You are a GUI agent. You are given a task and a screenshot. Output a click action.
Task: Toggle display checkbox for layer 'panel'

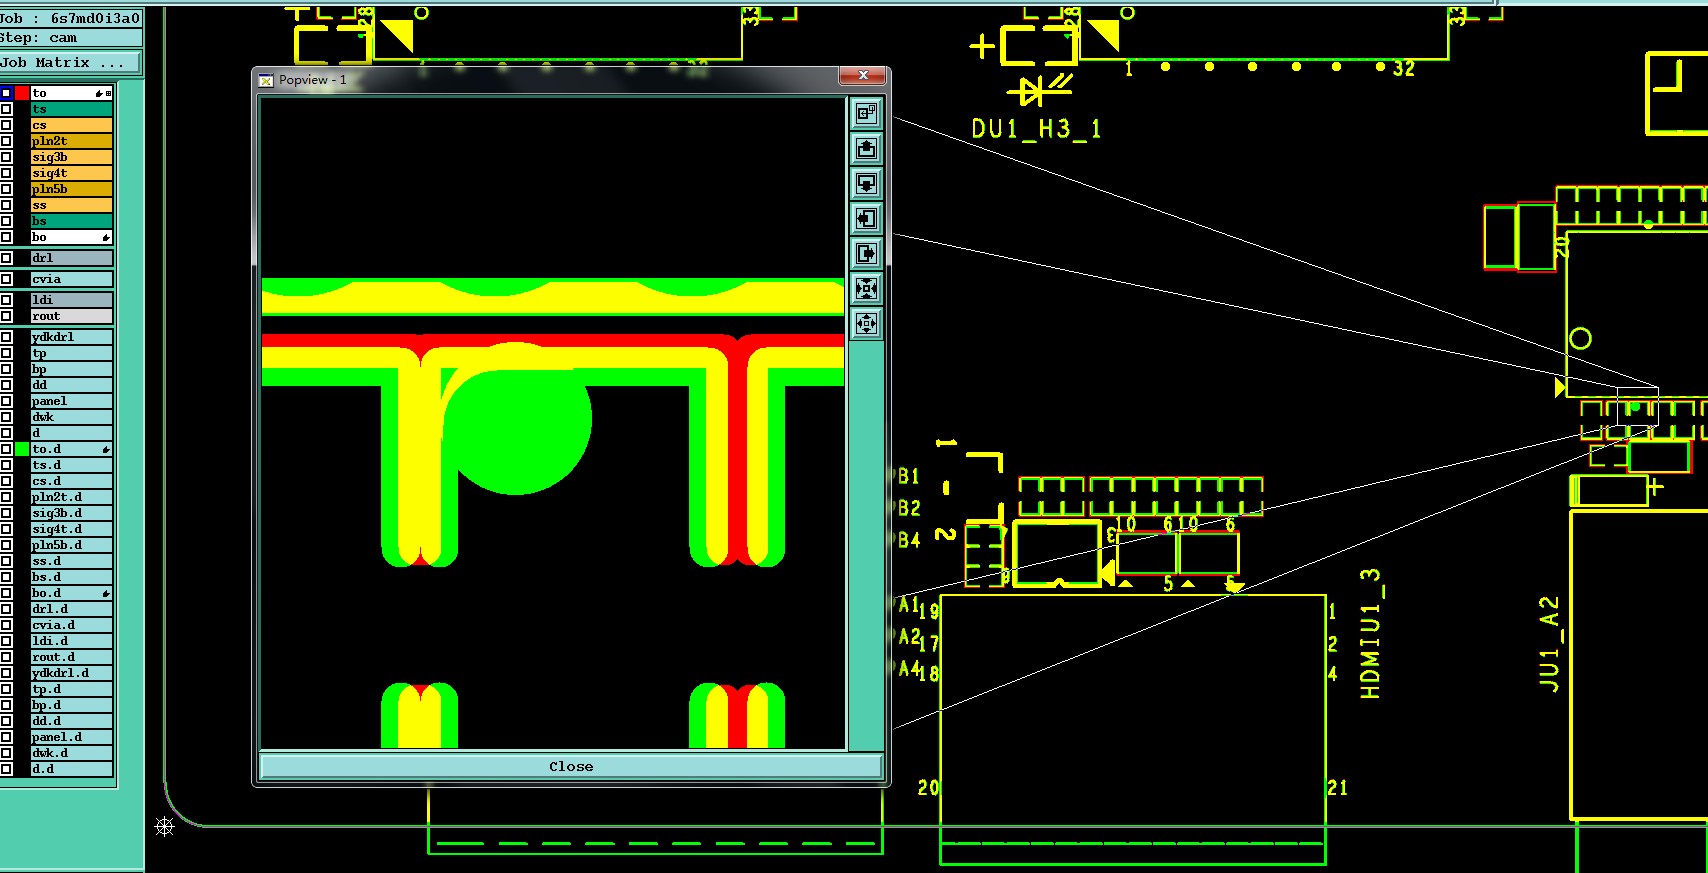pyautogui.click(x=6, y=401)
